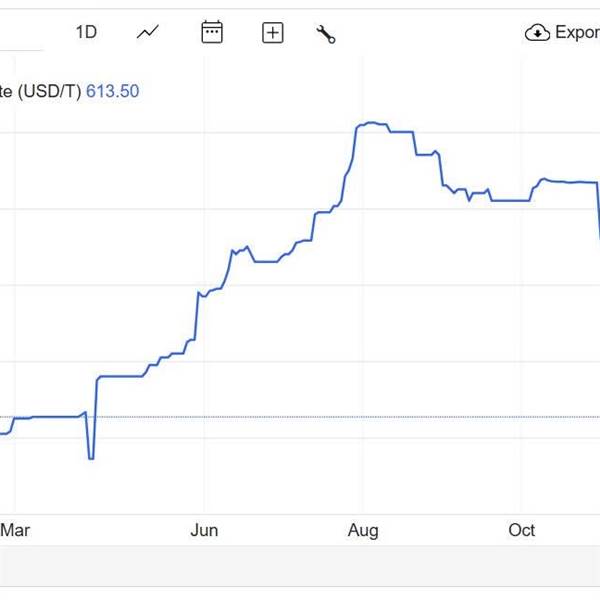Open the line chart type selector

tap(148, 32)
